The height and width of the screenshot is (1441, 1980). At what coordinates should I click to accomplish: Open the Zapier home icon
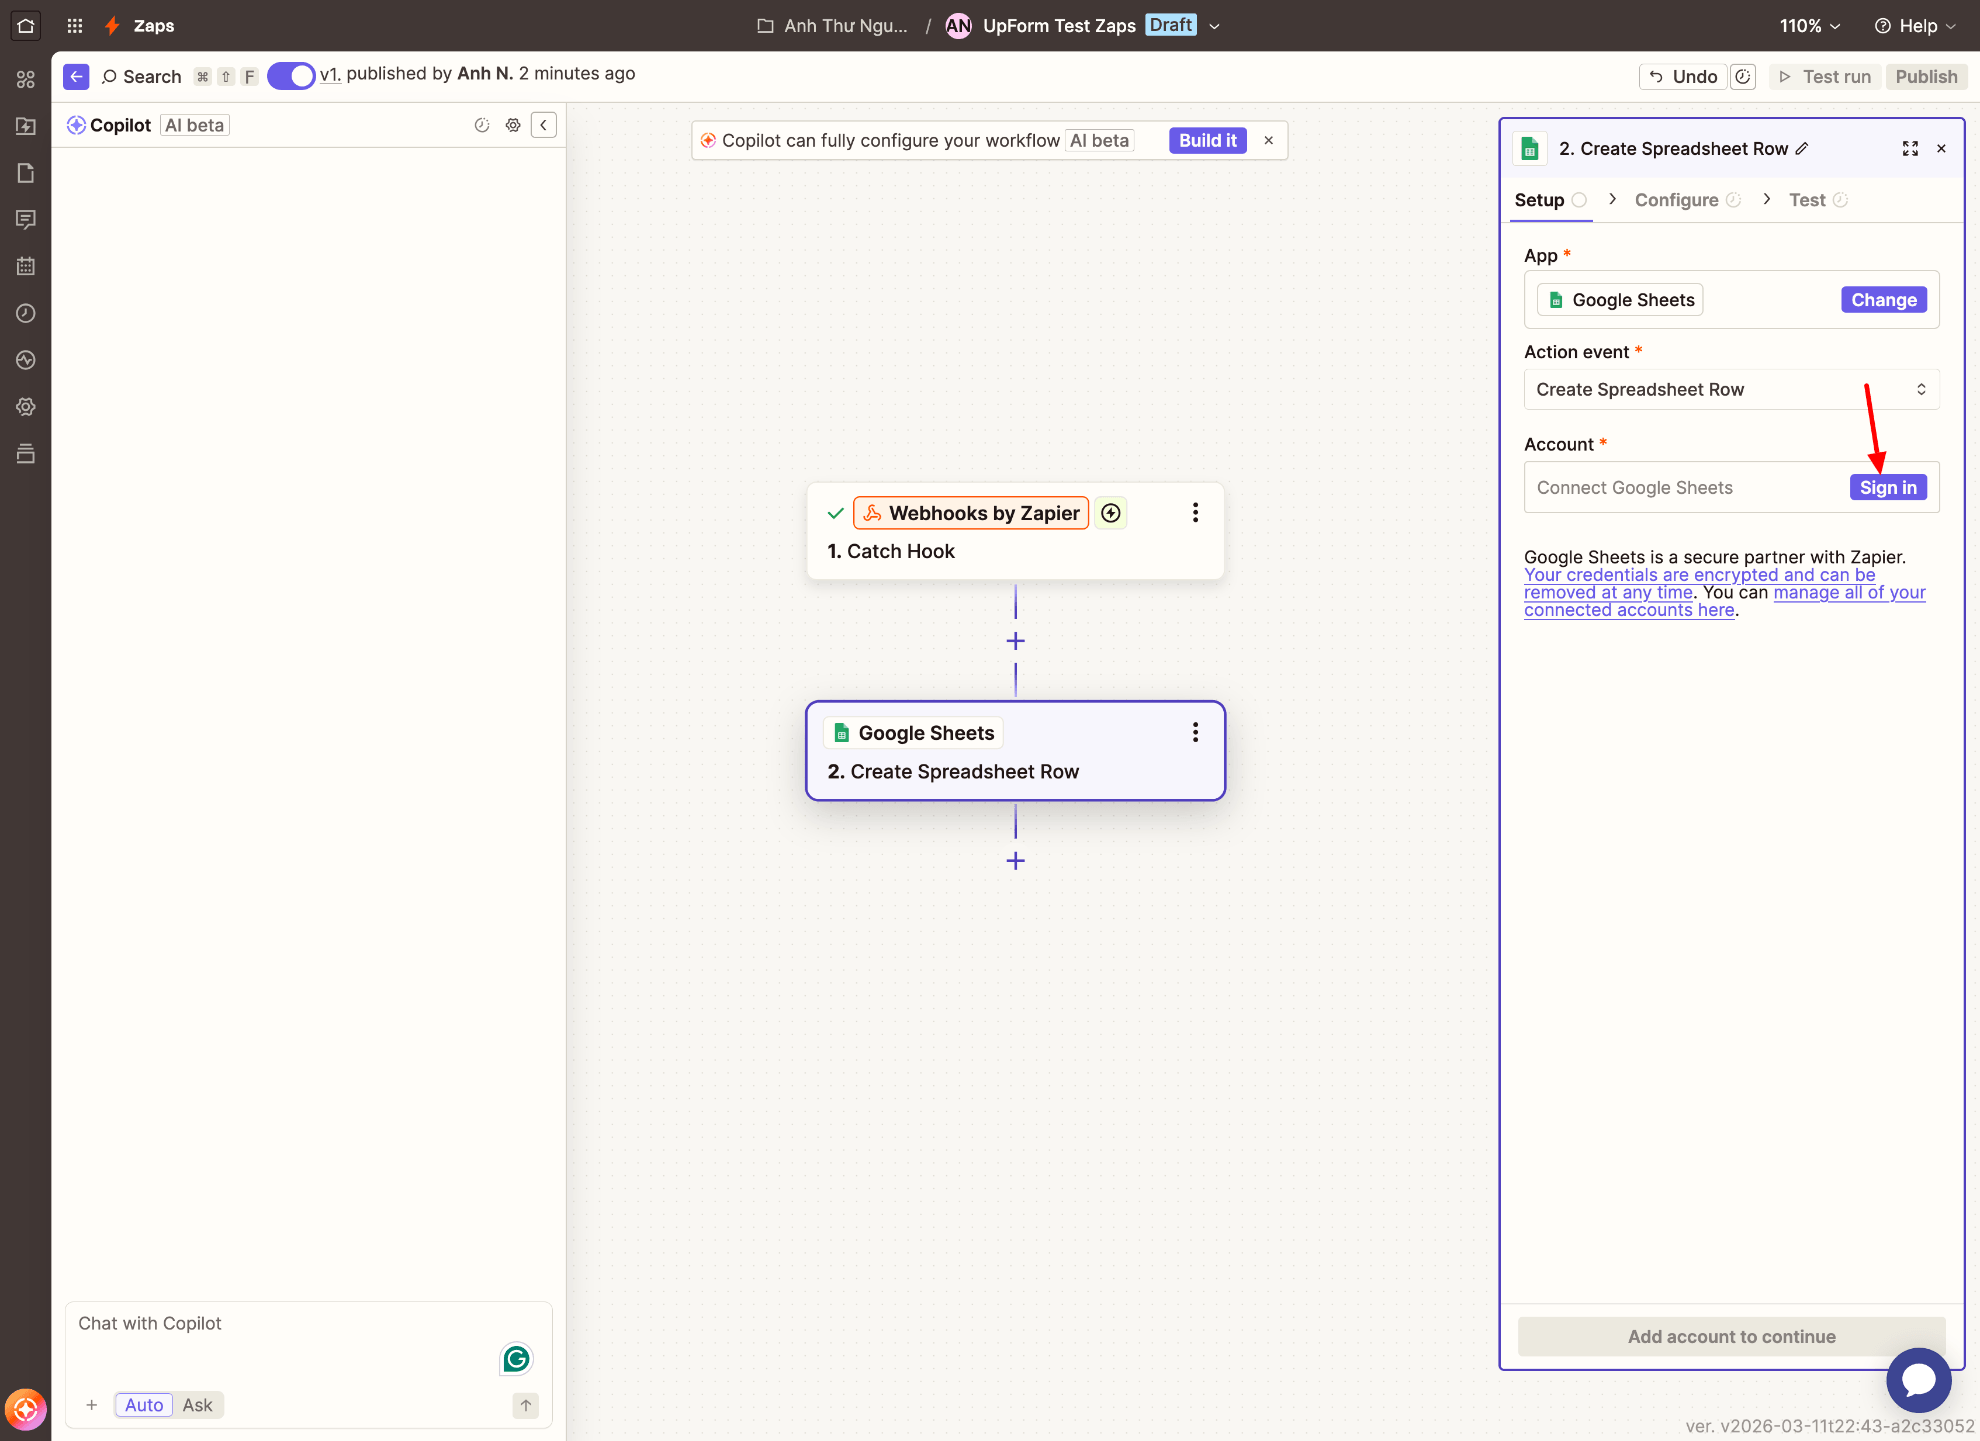click(26, 26)
